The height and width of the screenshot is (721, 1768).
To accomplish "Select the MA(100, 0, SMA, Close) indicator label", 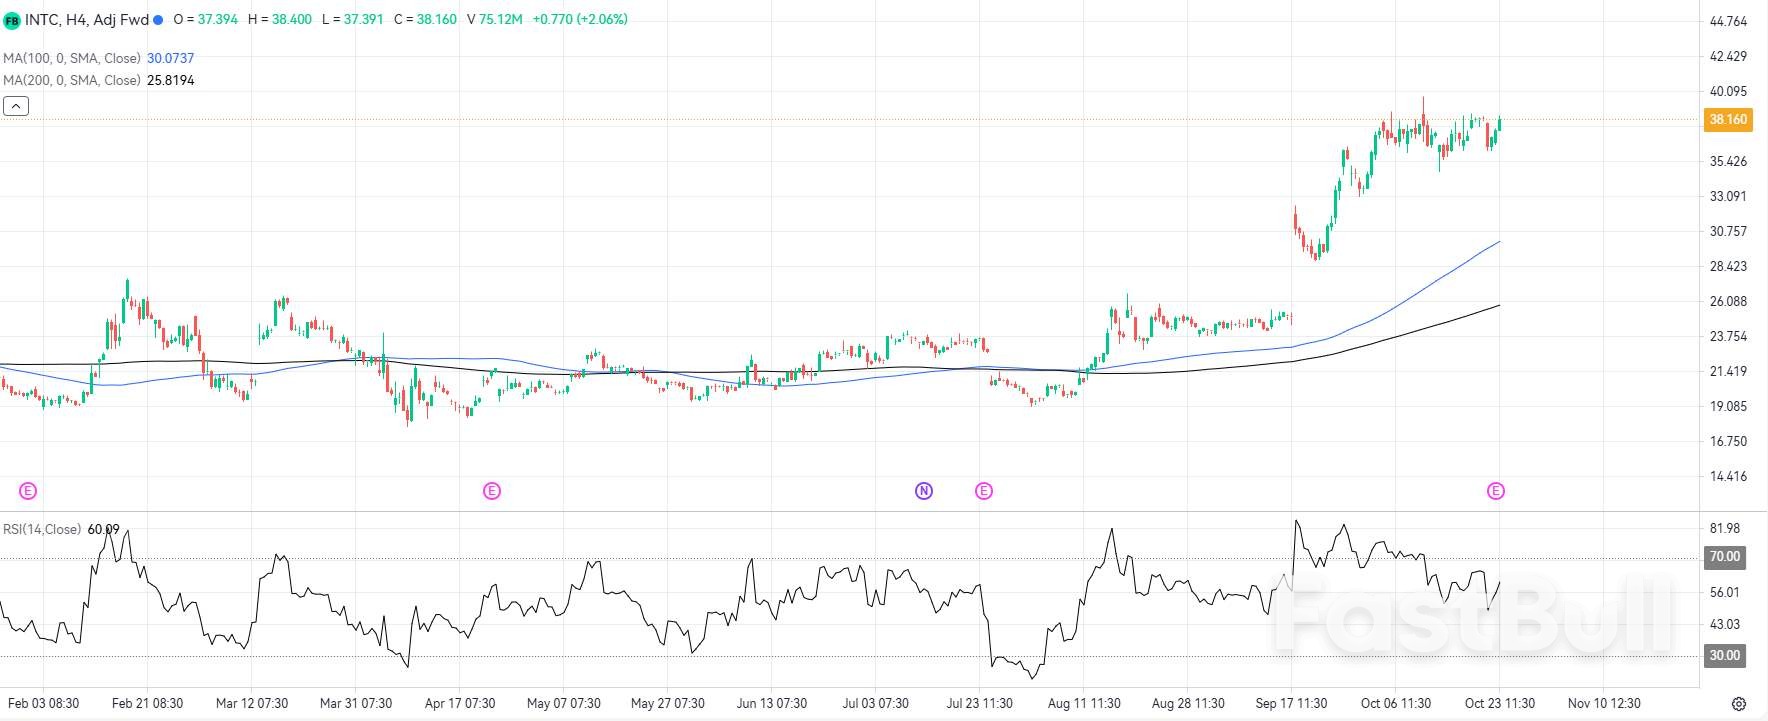I will pos(72,59).
